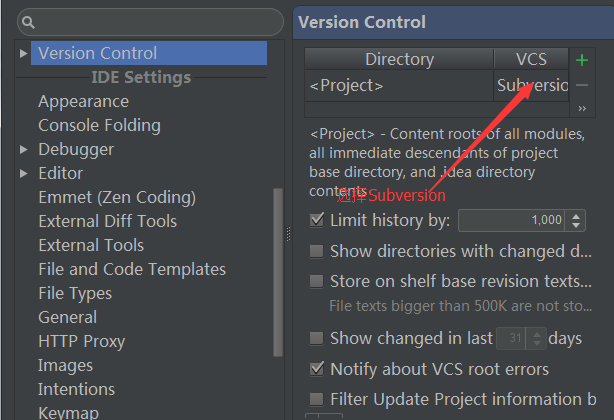This screenshot has width=614, height=420.
Task: Open the Subversion VCS cell dropdown
Action: (x=531, y=85)
